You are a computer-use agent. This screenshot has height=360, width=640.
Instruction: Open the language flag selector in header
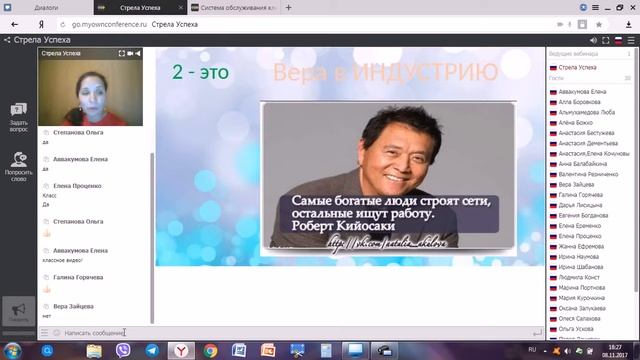tap(619, 40)
